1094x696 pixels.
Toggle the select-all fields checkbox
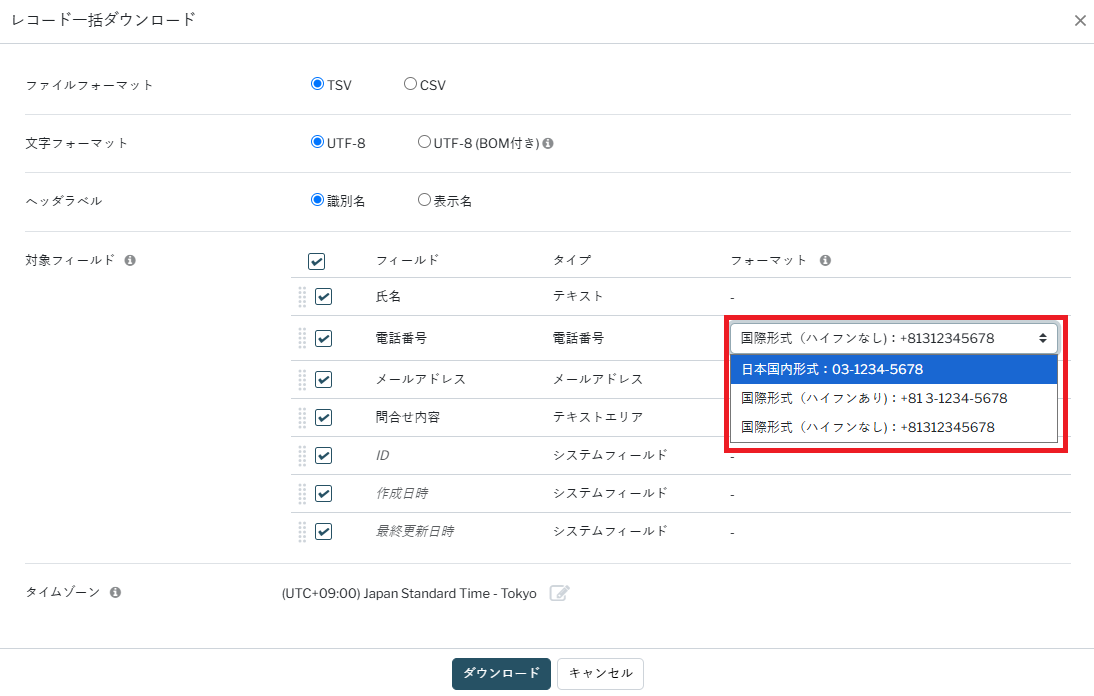tap(316, 261)
